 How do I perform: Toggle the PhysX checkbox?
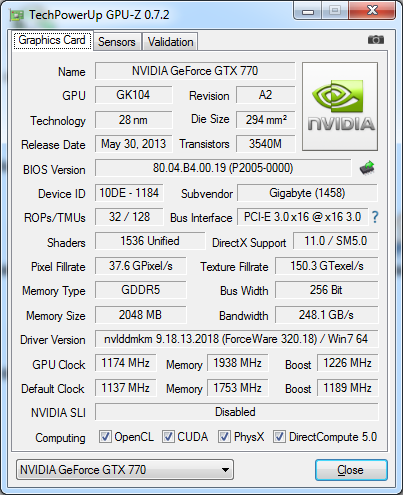click(x=224, y=436)
